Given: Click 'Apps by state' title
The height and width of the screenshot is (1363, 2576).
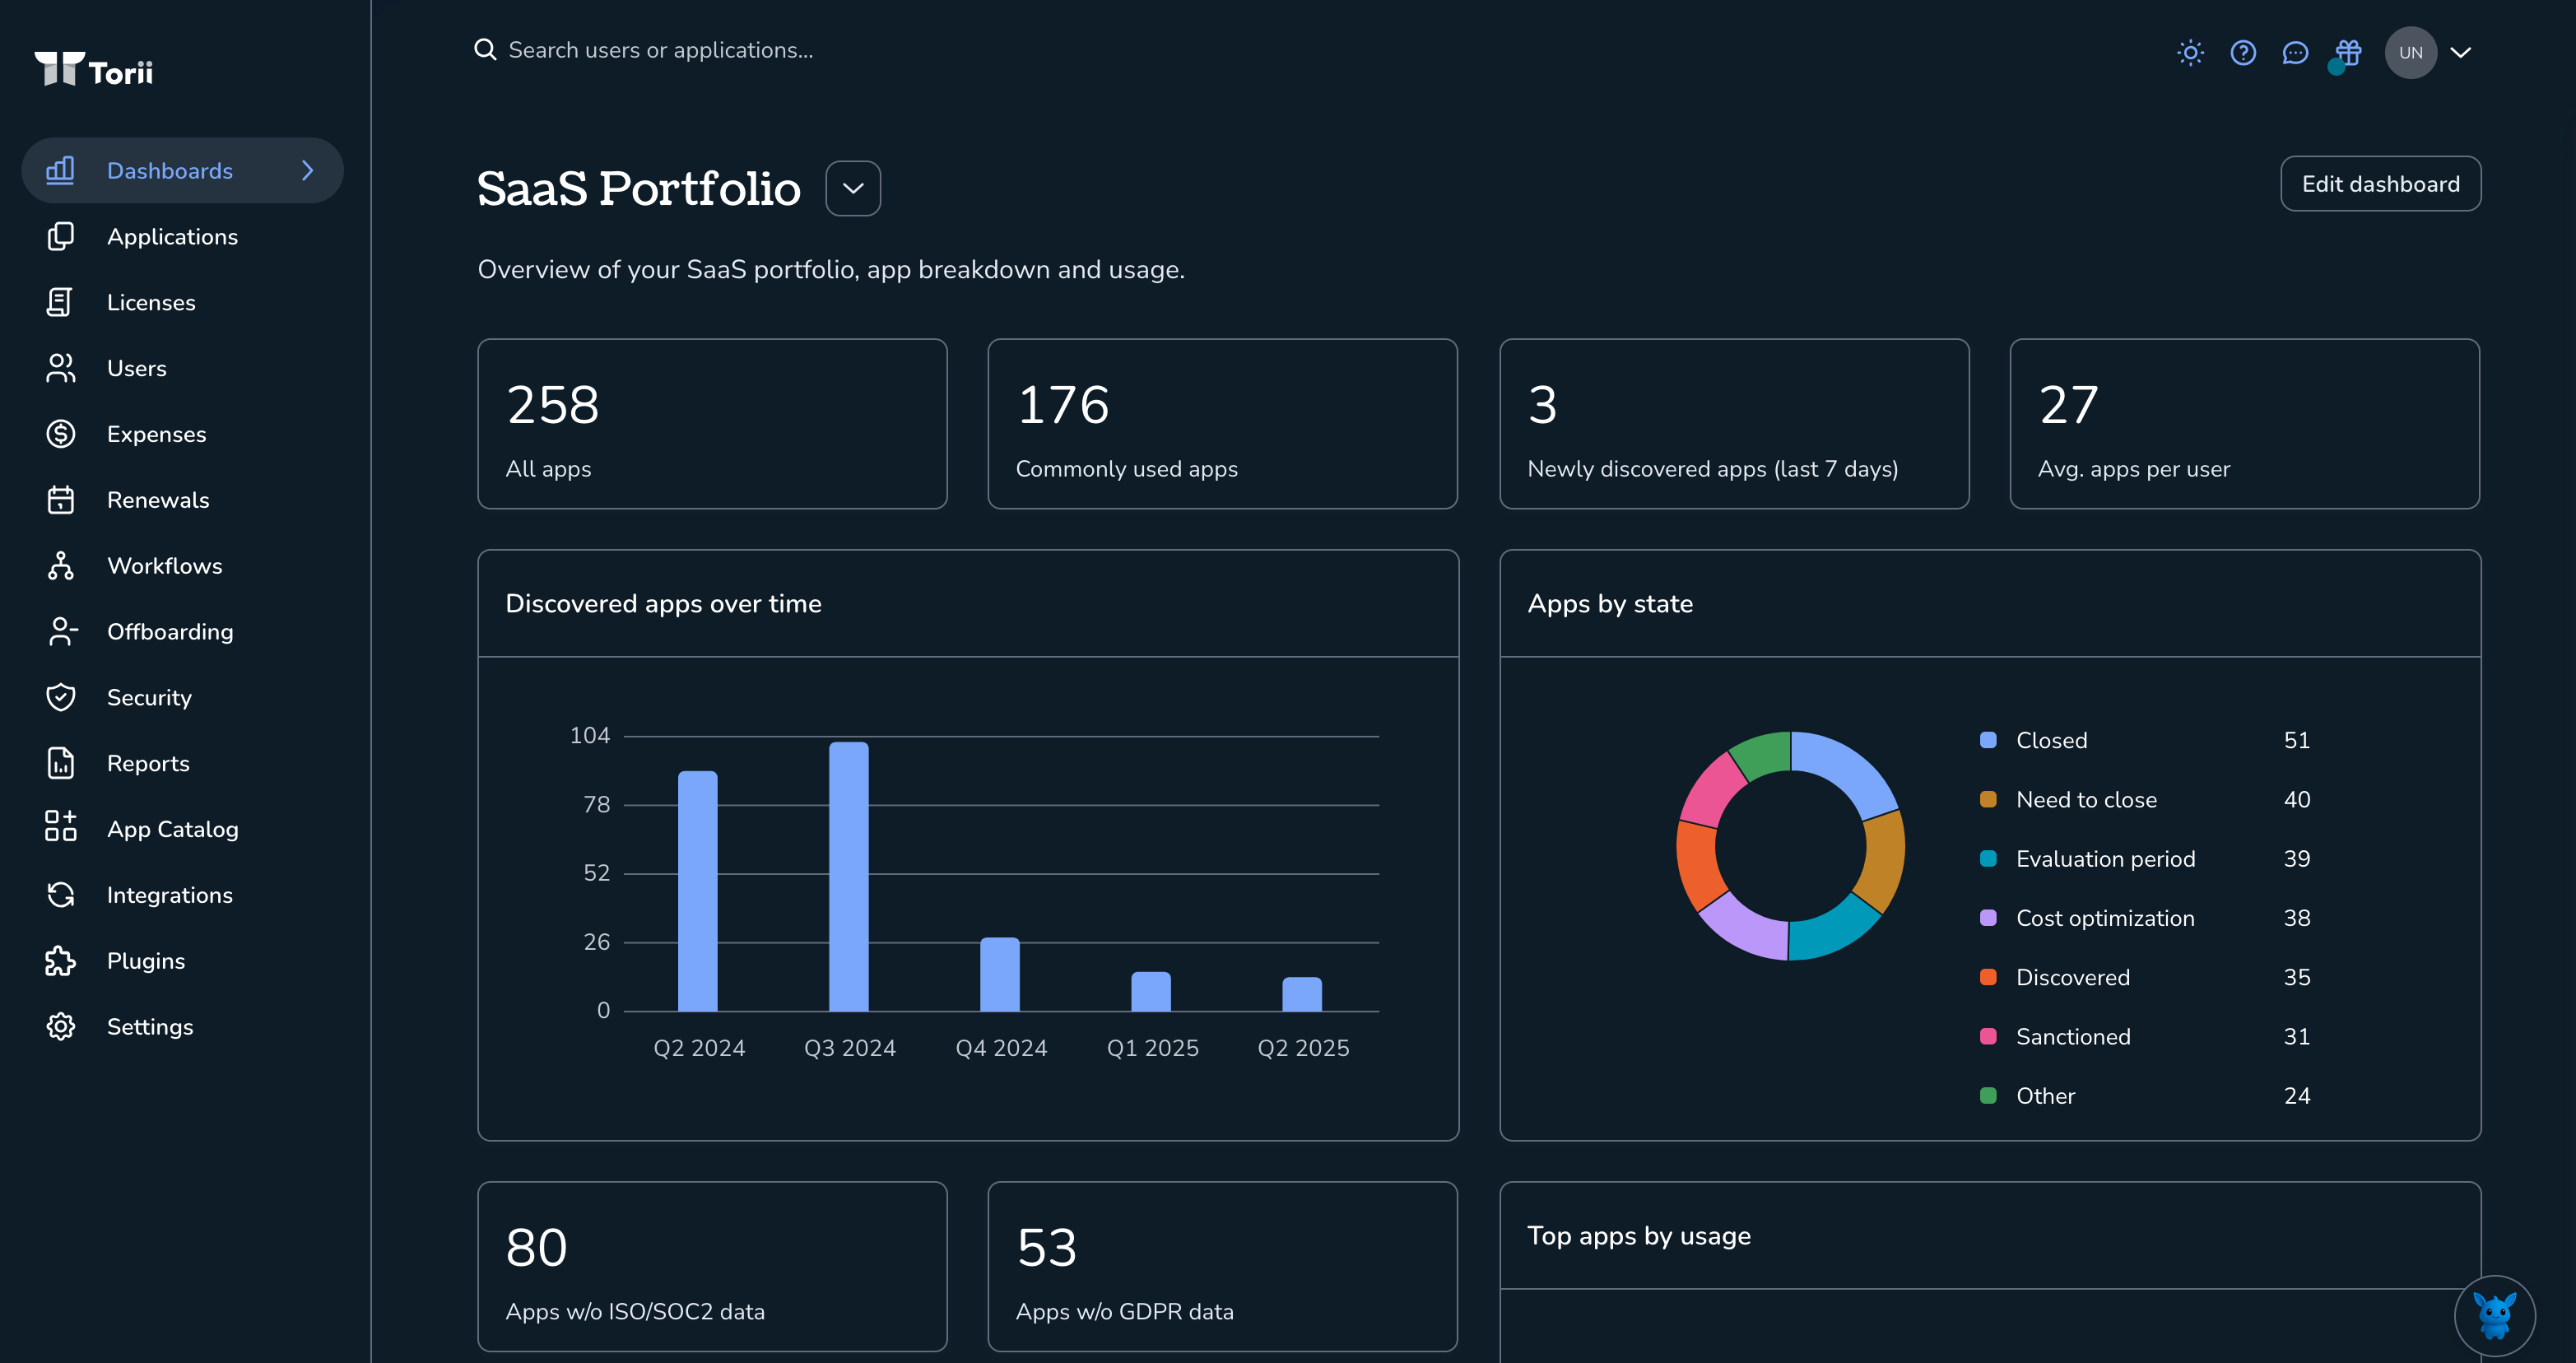Looking at the screenshot, I should (1610, 603).
